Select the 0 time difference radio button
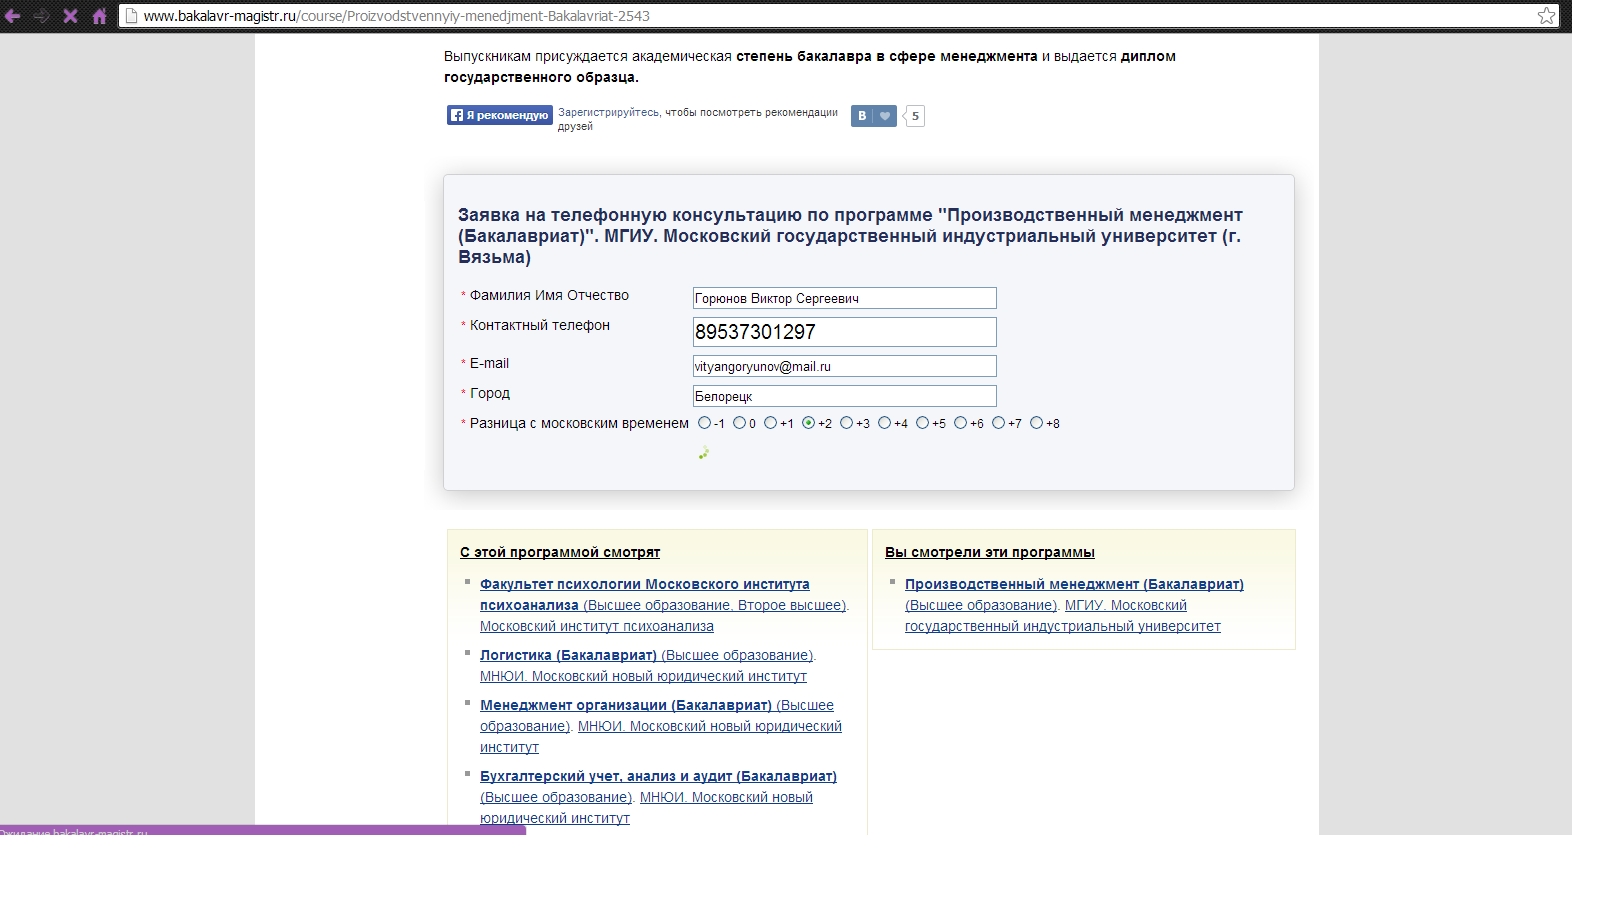This screenshot has width=1600, height=900. click(739, 423)
